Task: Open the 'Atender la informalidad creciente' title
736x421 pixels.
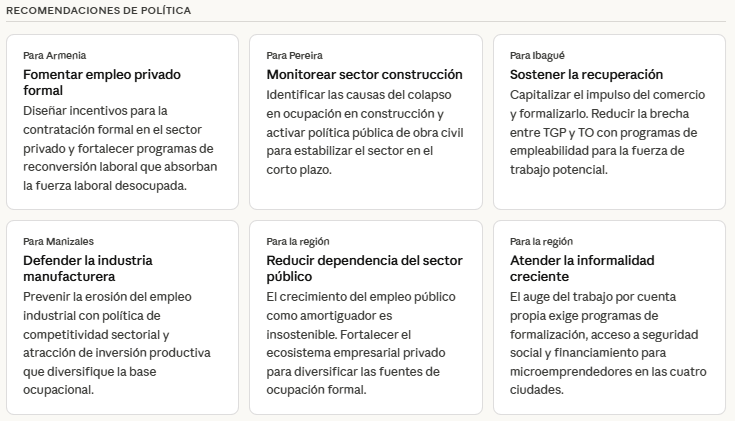Action: 582,268
